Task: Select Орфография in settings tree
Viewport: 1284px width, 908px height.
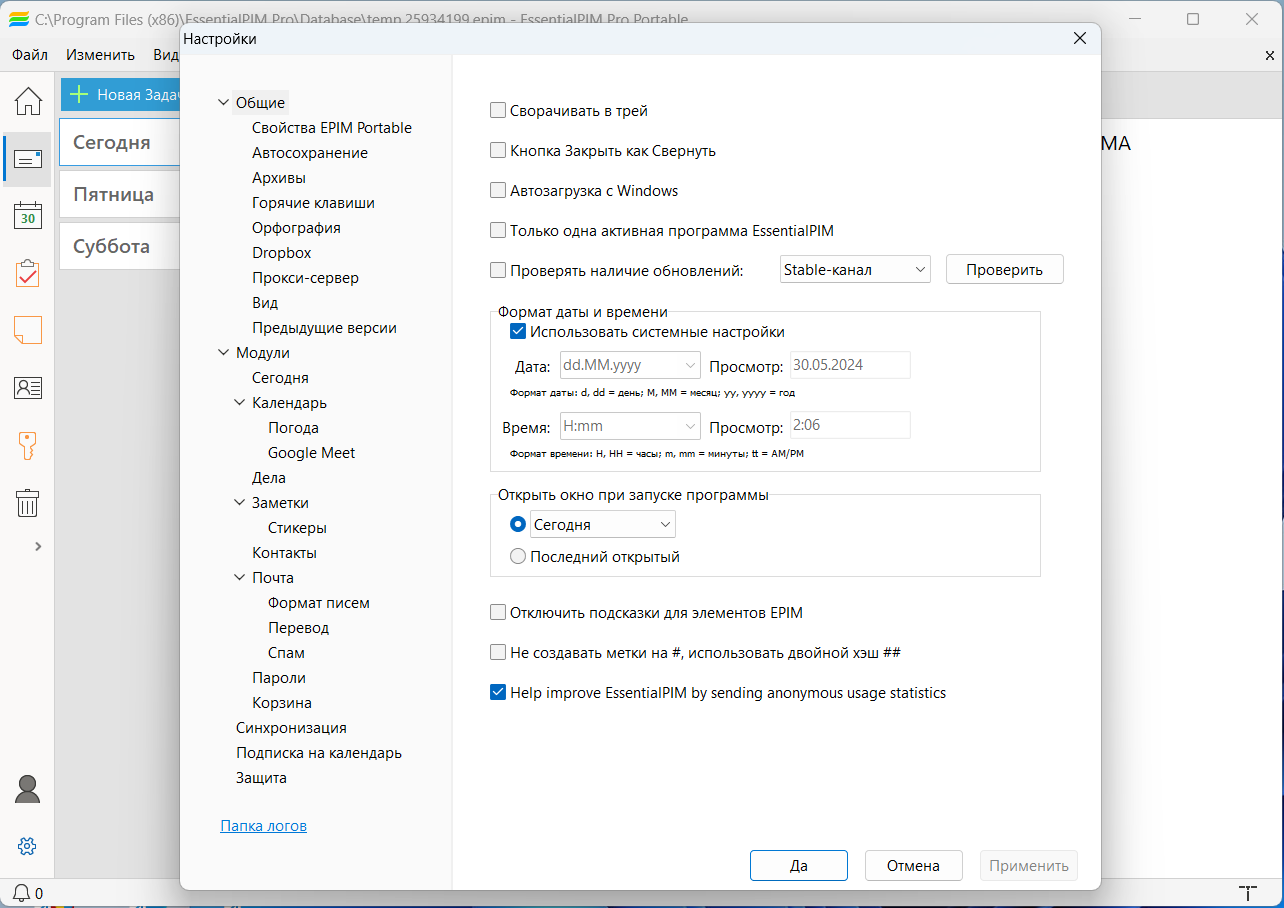Action: click(296, 227)
